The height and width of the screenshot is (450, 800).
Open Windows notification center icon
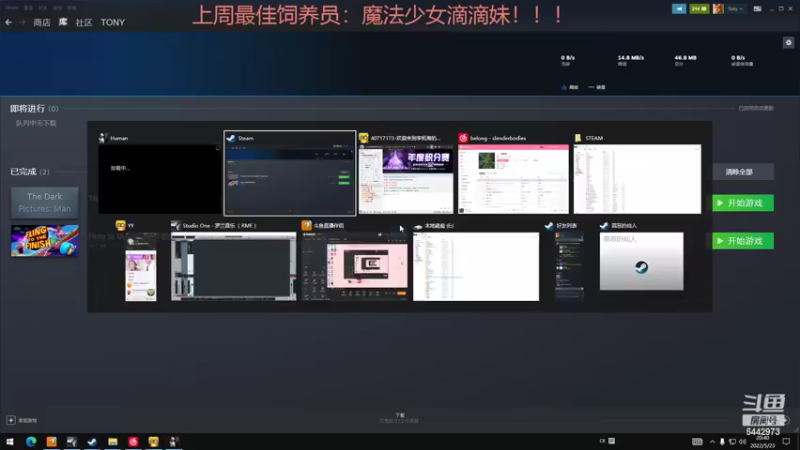[787, 442]
